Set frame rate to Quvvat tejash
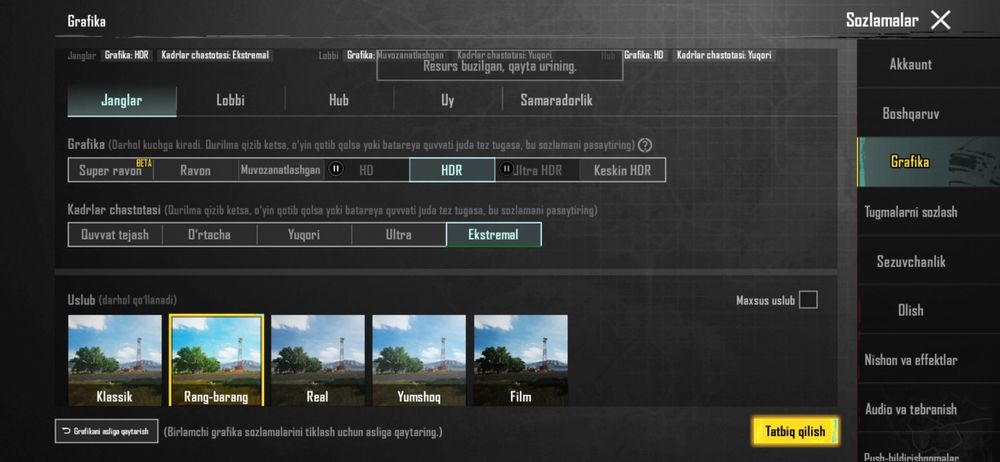Viewport: 1000px width, 462px height. pyautogui.click(x=115, y=234)
